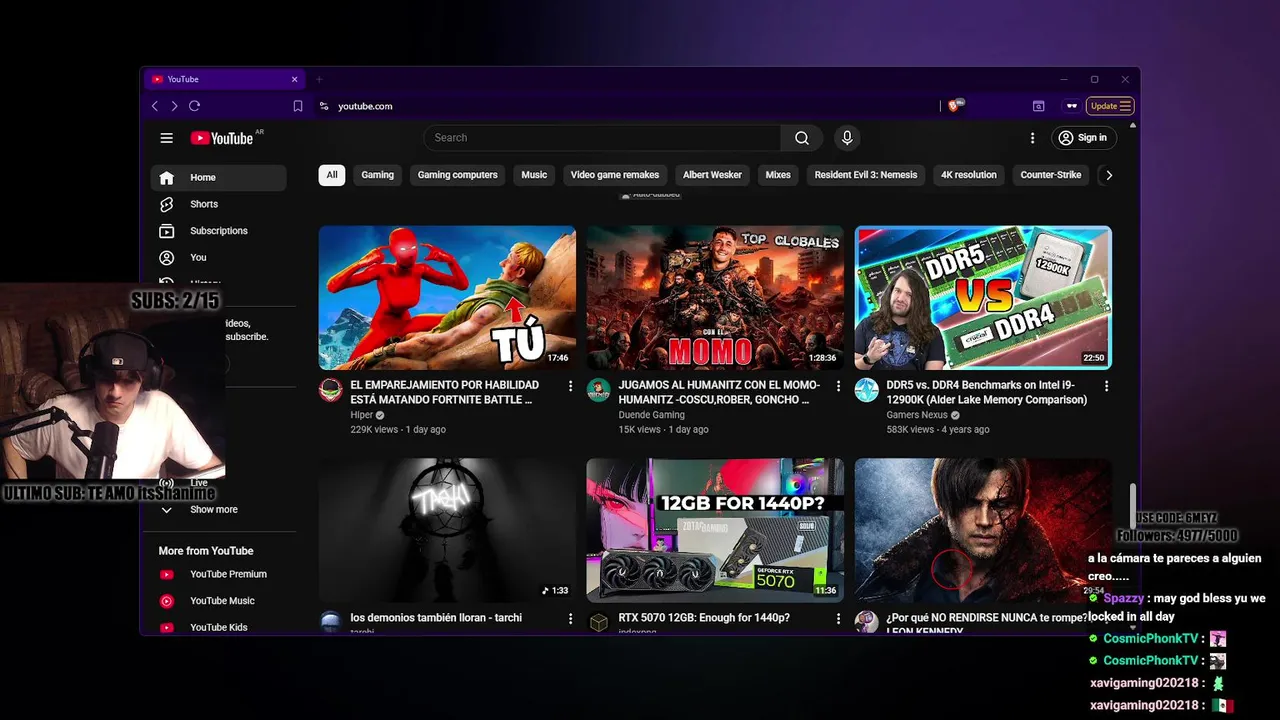Select Albert Wesker chip
This screenshot has width=1280, height=720.
(x=712, y=175)
